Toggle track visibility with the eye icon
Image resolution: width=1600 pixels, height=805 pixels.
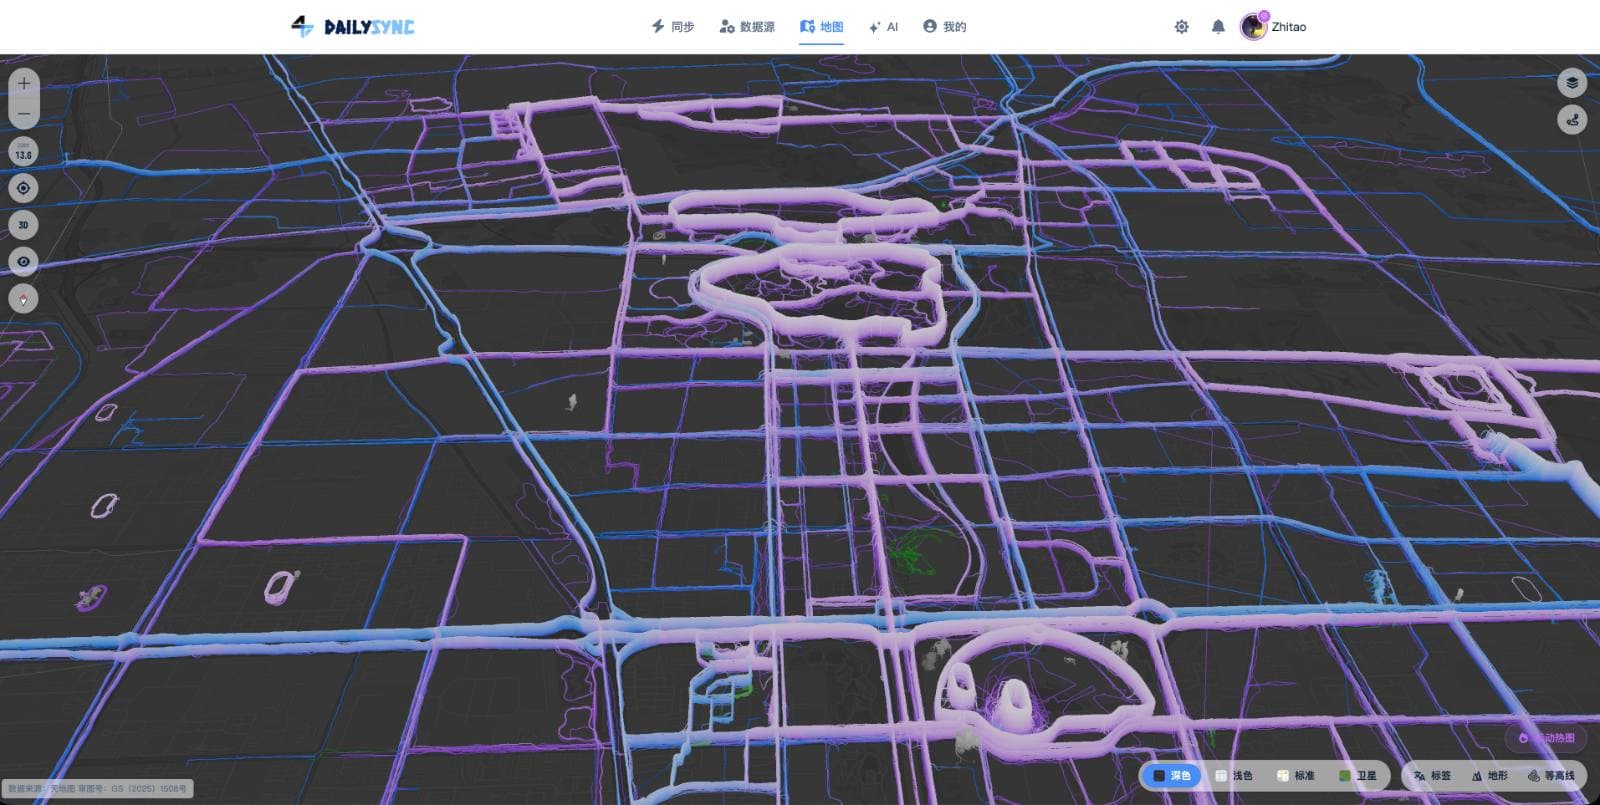pos(24,262)
